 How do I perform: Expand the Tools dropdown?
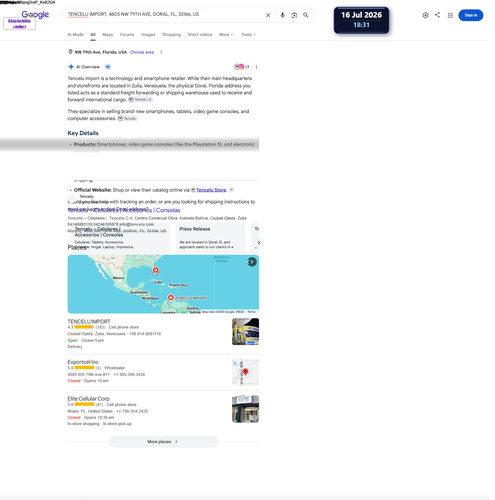pyautogui.click(x=248, y=35)
